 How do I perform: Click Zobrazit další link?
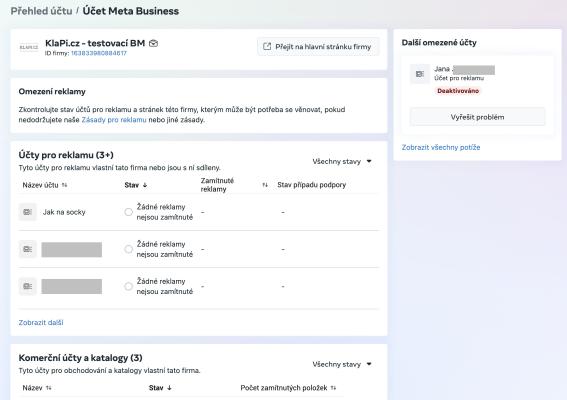(41, 323)
